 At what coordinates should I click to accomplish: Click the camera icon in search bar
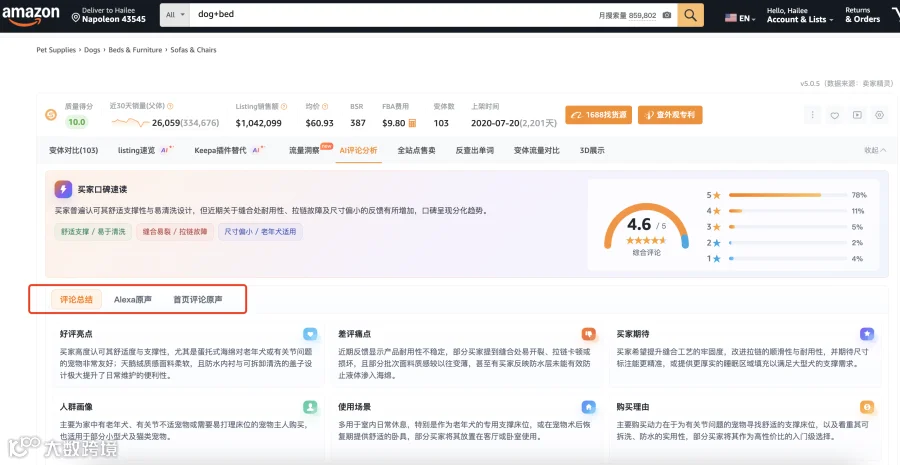pos(666,16)
